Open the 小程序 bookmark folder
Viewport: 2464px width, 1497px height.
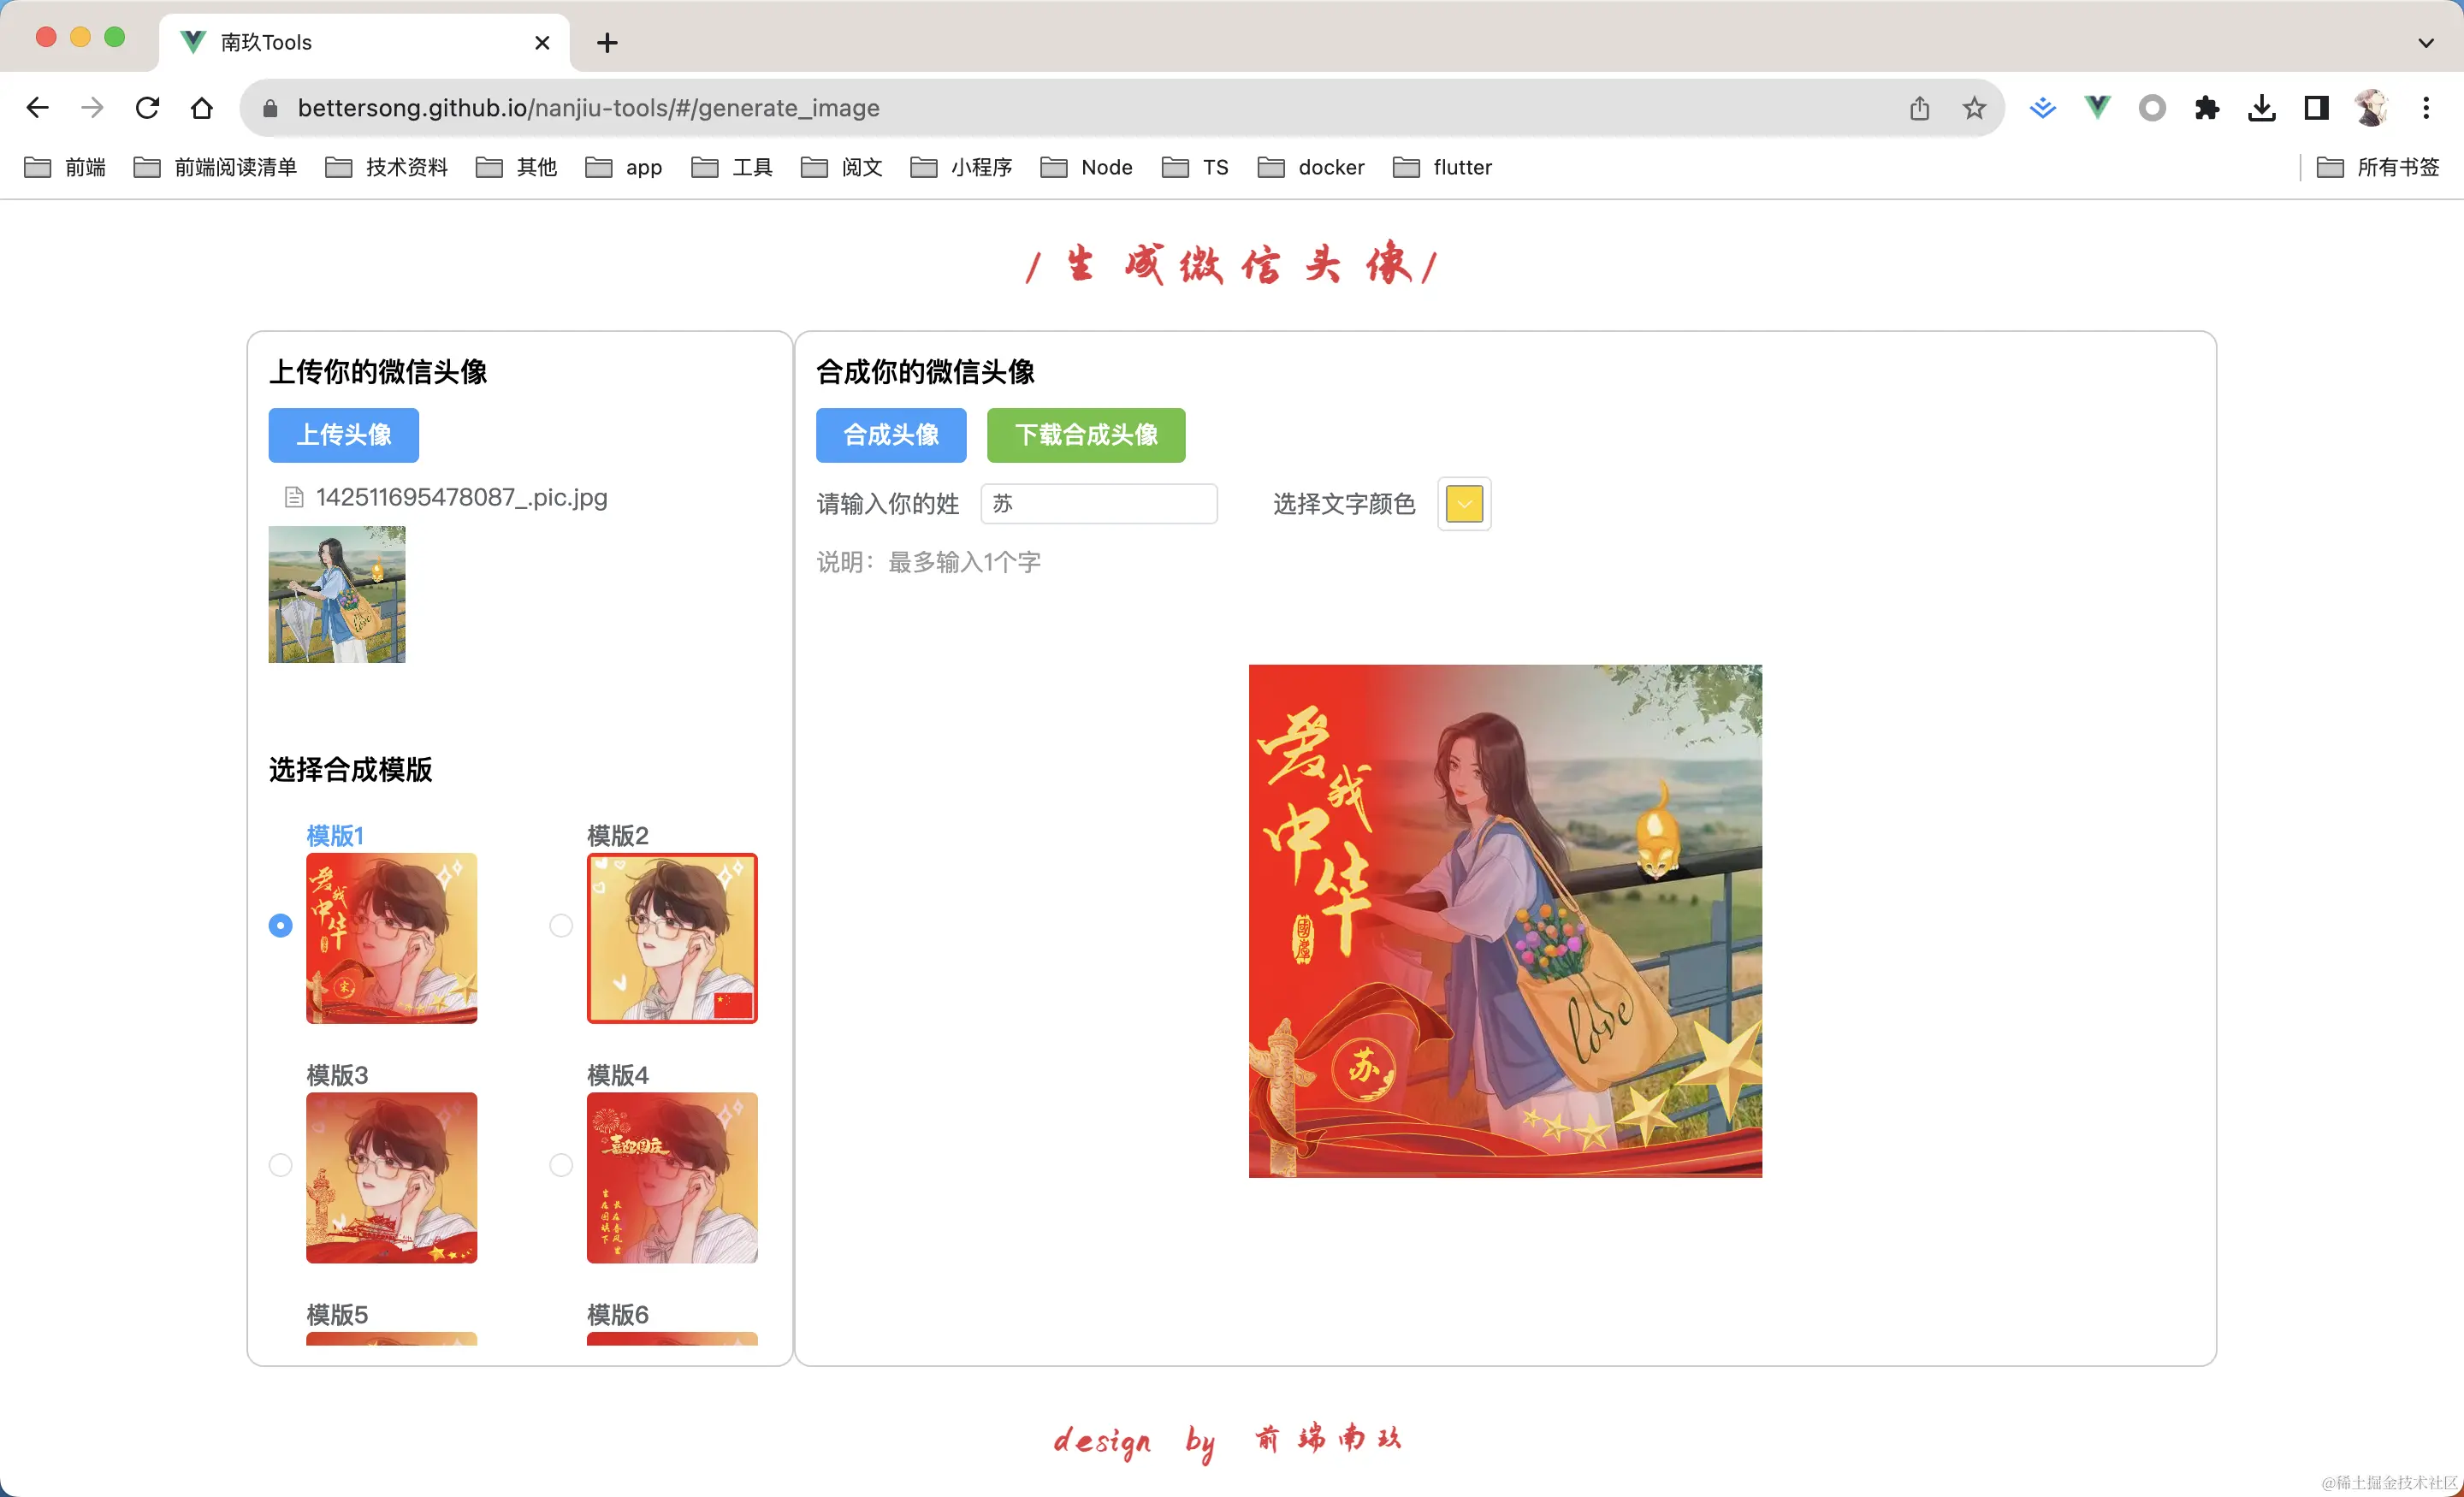962,167
